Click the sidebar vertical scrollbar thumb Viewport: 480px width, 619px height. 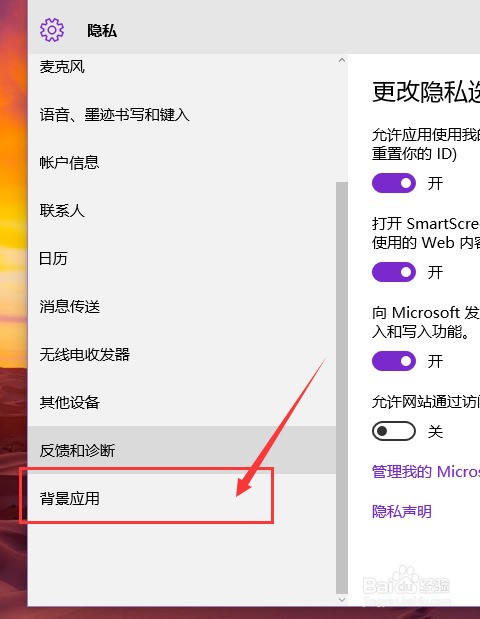(342, 388)
